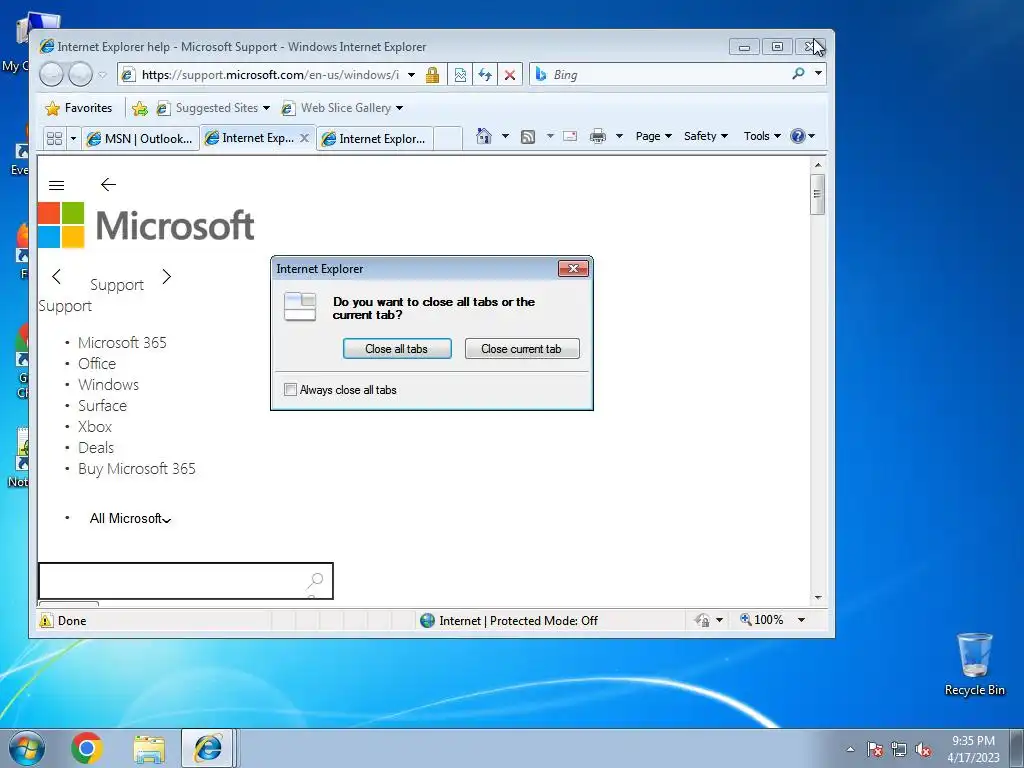Check the Always close all tabs checkbox
Screen dimensions: 1024x768
coord(291,390)
